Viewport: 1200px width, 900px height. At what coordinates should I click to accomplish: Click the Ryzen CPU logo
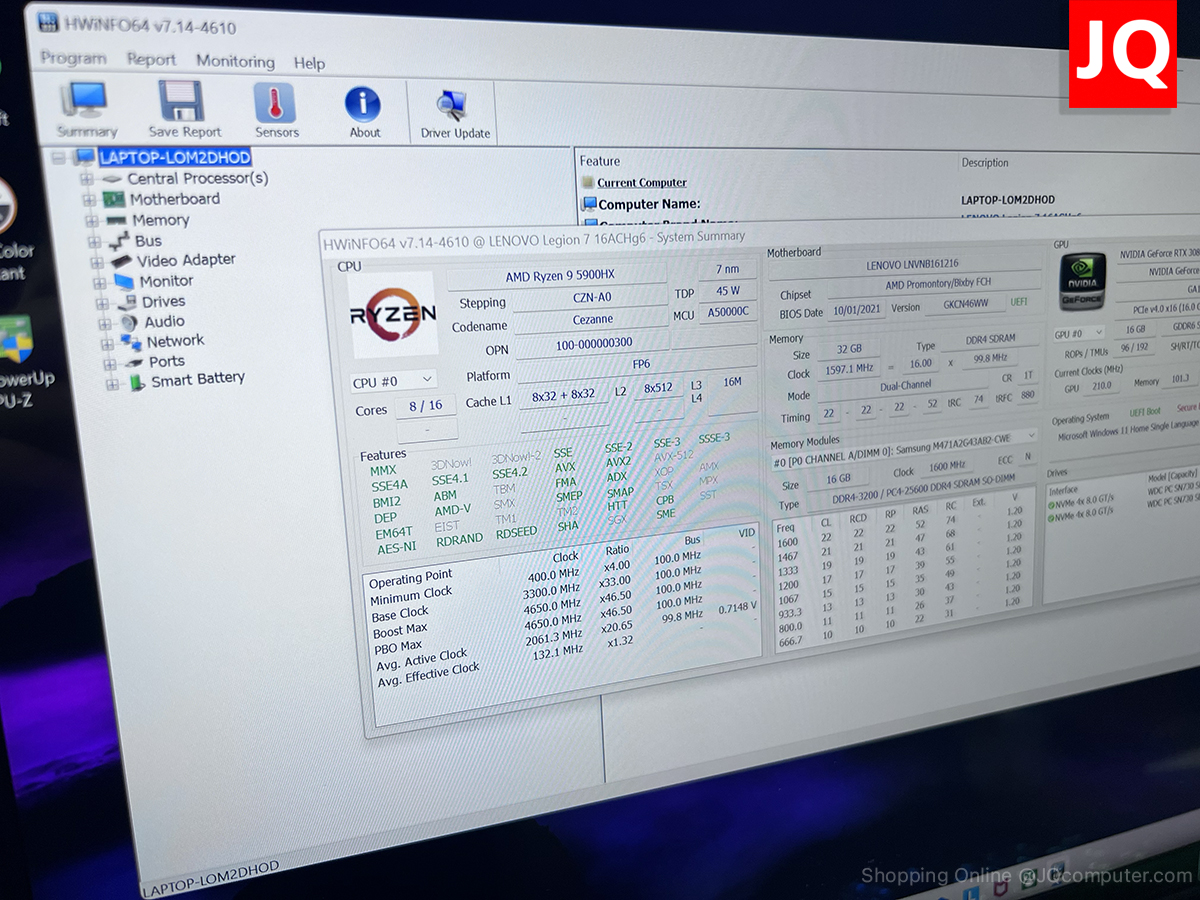[x=393, y=314]
